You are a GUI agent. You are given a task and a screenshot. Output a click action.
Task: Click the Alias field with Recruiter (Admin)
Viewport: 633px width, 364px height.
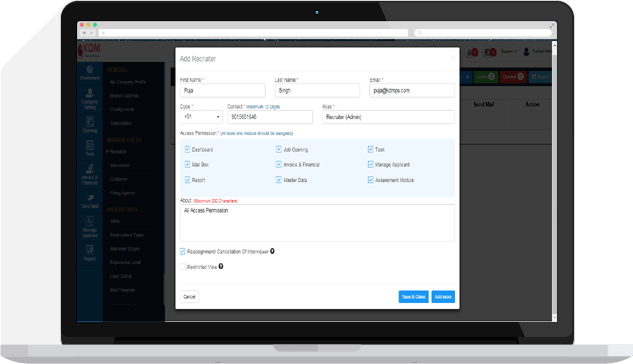click(x=388, y=117)
